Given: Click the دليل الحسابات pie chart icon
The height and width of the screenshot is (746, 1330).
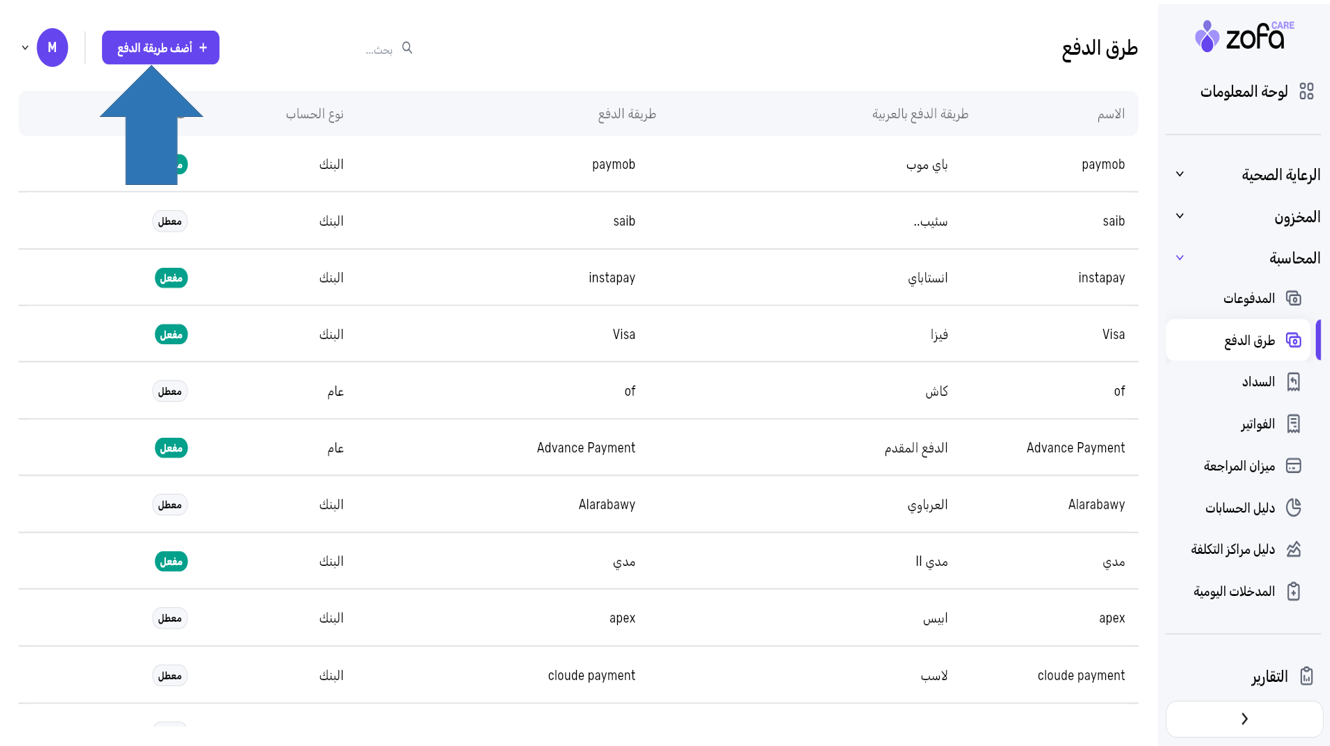Looking at the screenshot, I should click(1293, 508).
